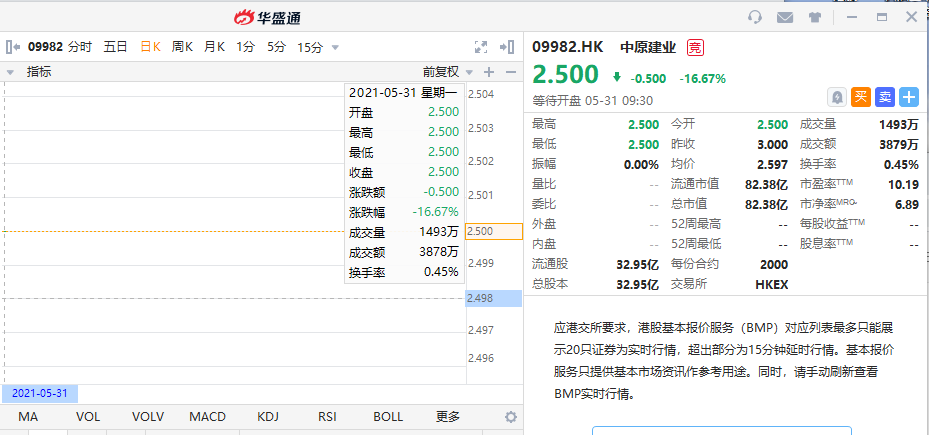Expand the 指标 indicator dropdown

[x=10, y=72]
